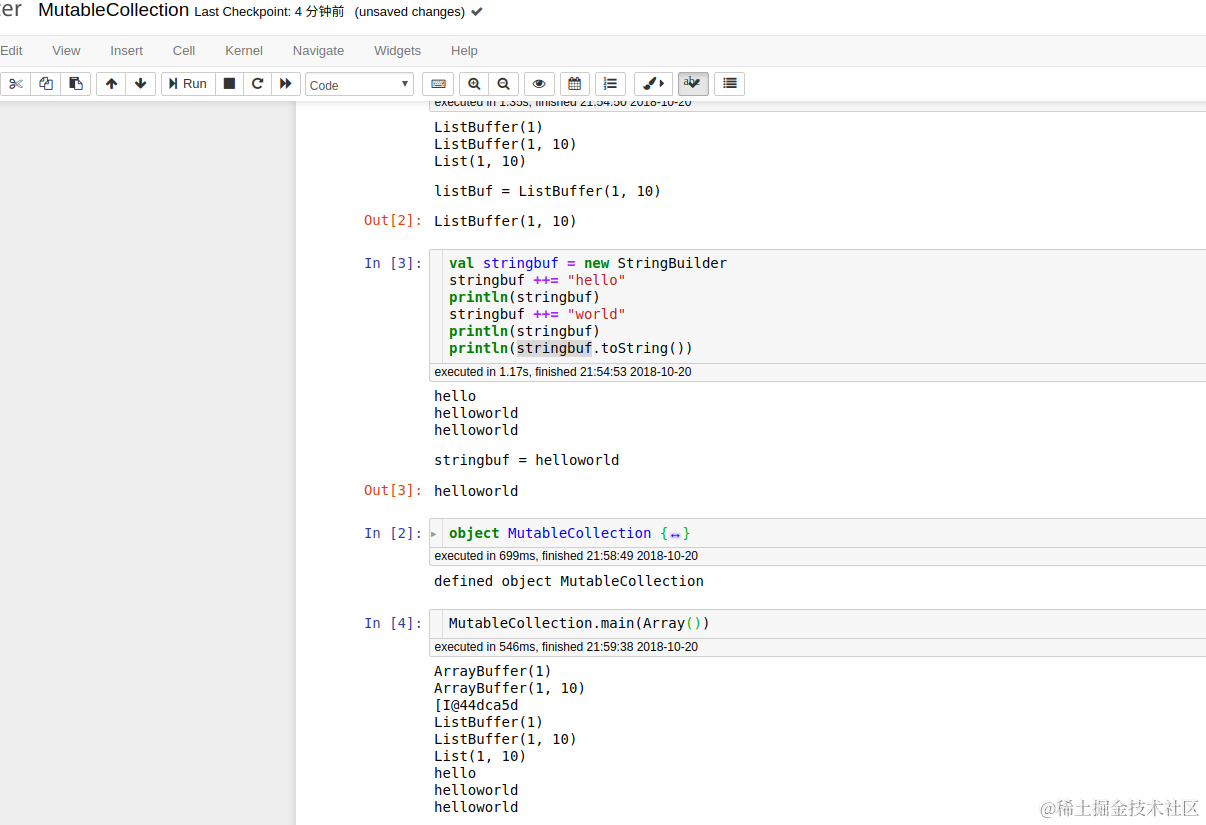Cut selected cells with the scissors icon
This screenshot has height=825, width=1206.
click(15, 83)
